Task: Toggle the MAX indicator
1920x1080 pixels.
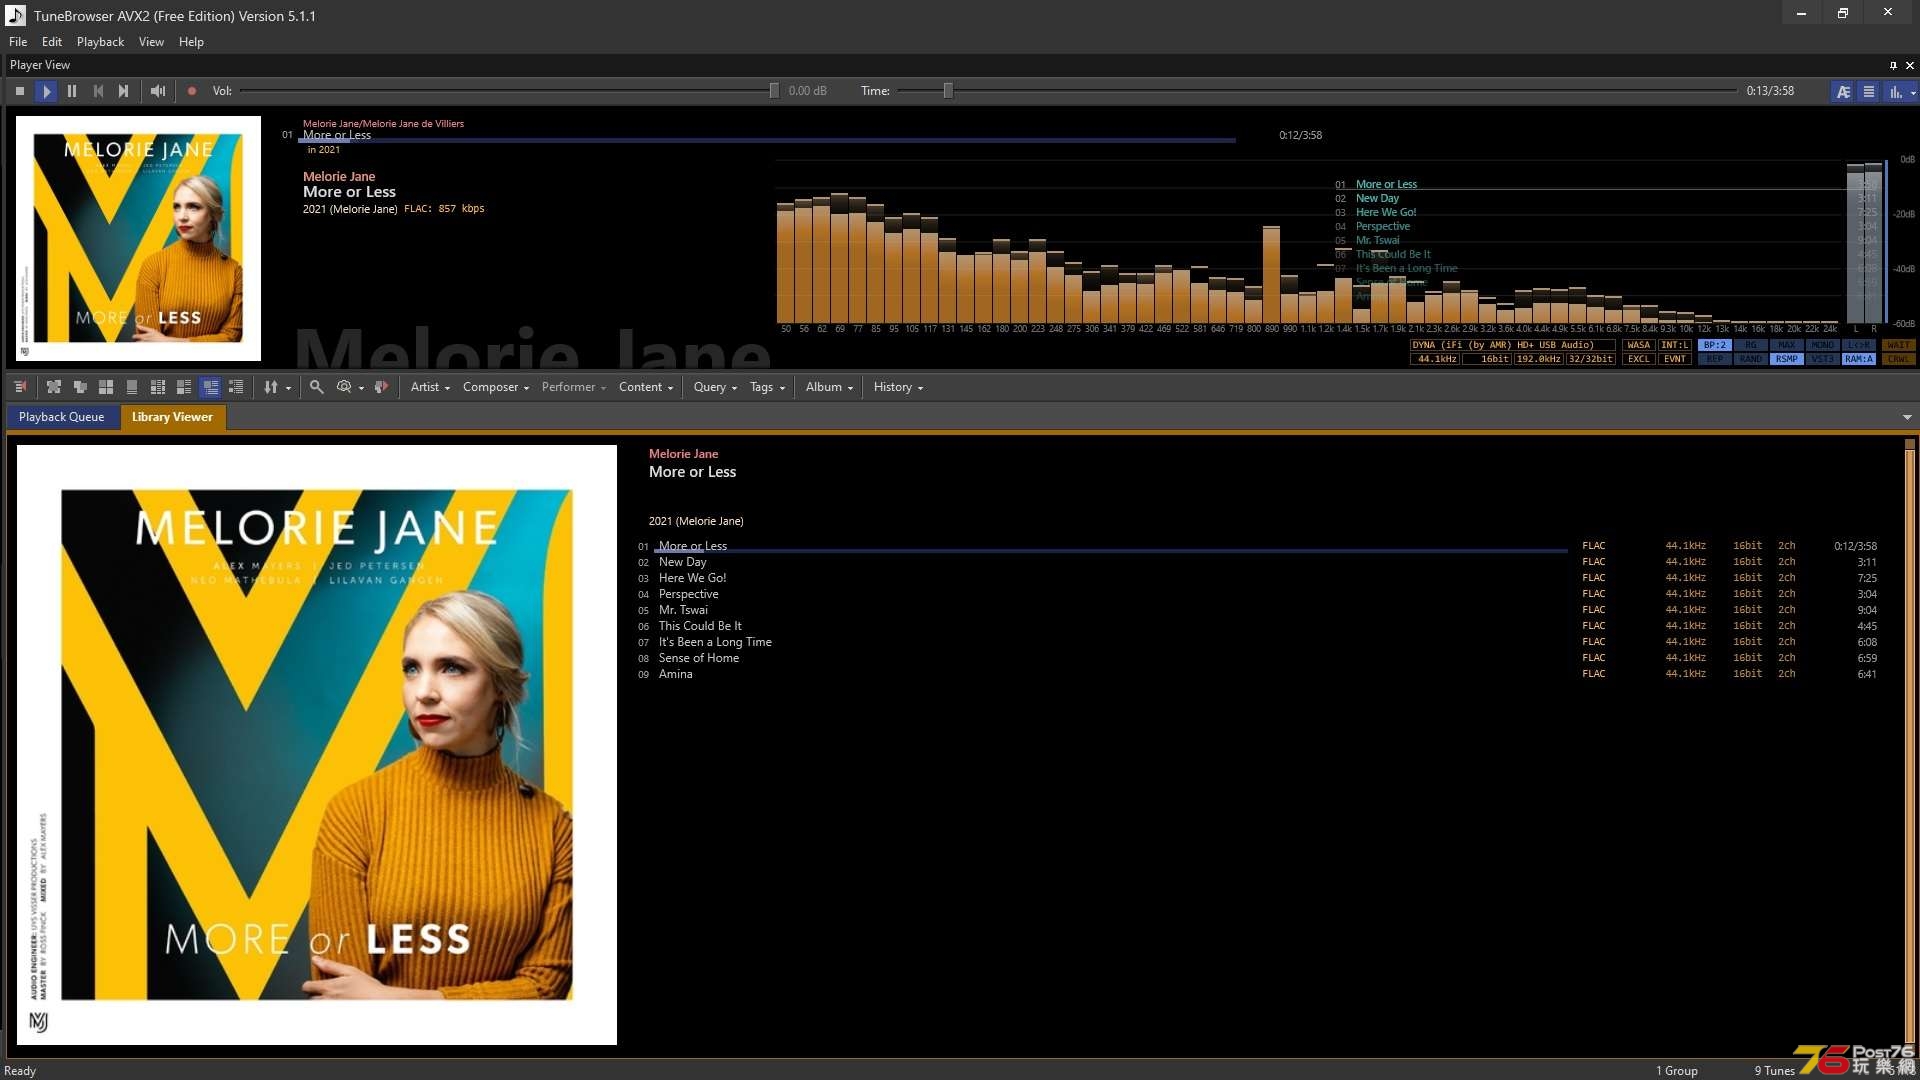Action: (1787, 345)
